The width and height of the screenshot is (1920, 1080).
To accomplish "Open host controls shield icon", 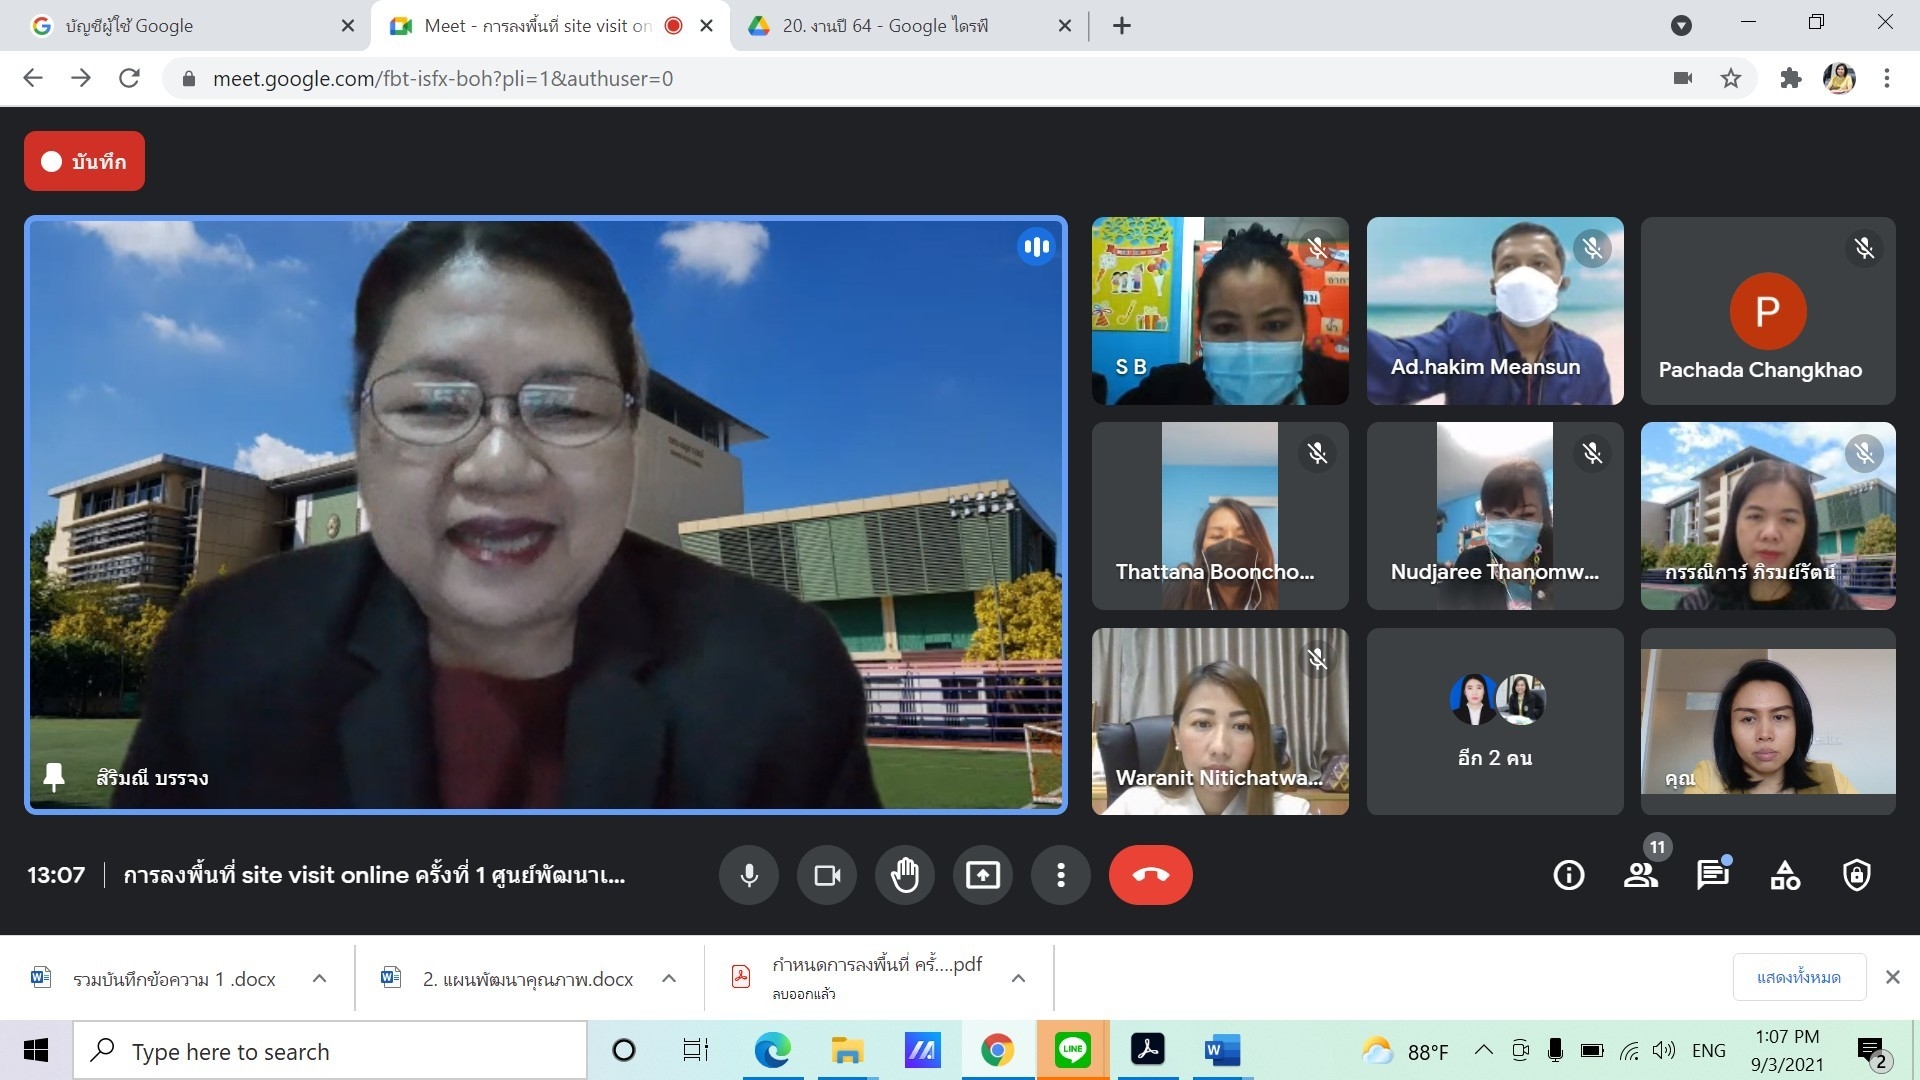I will [x=1857, y=875].
